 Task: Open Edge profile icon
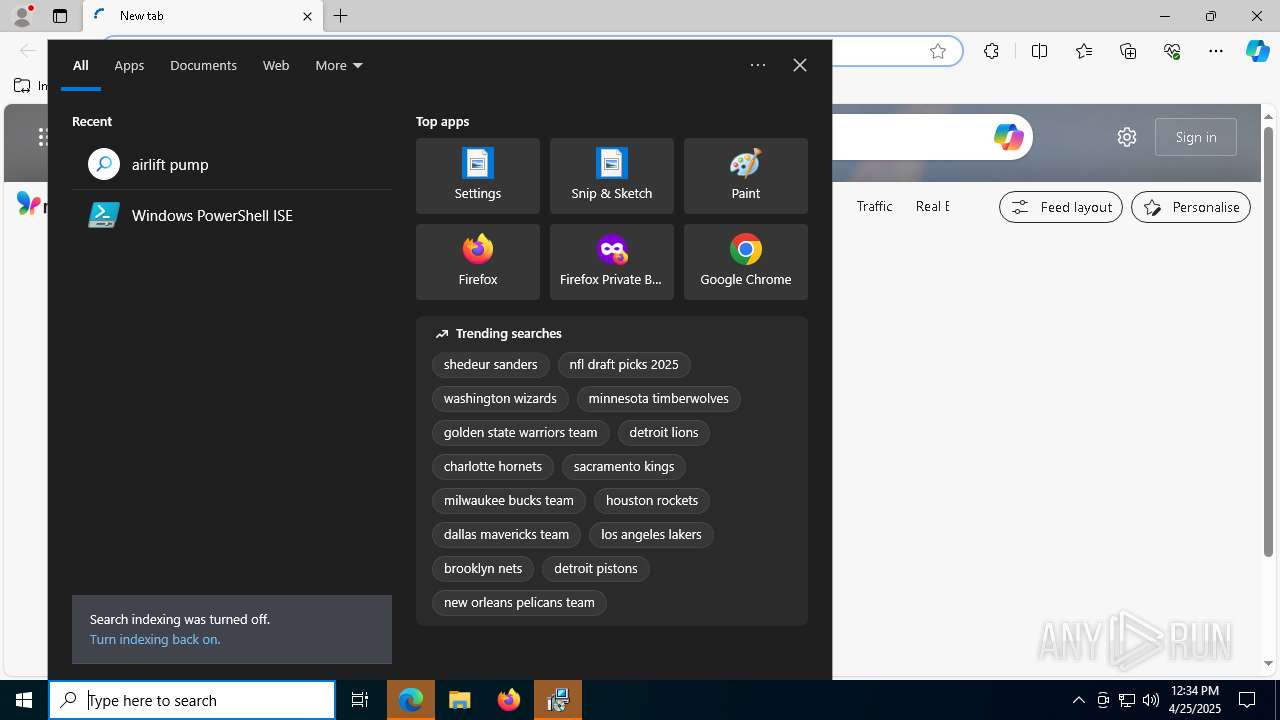(21, 16)
